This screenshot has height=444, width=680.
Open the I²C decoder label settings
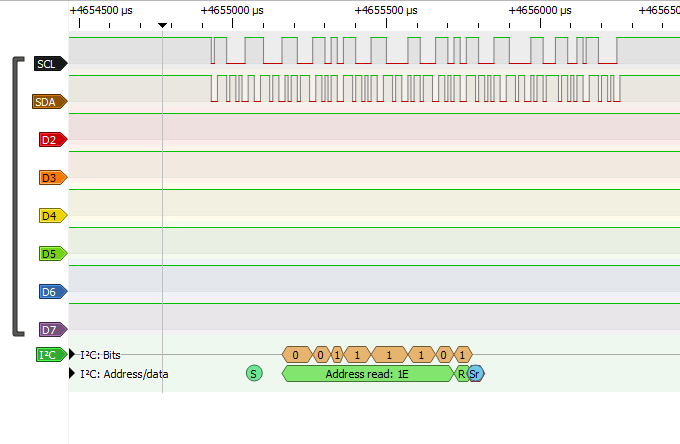click(x=49, y=355)
